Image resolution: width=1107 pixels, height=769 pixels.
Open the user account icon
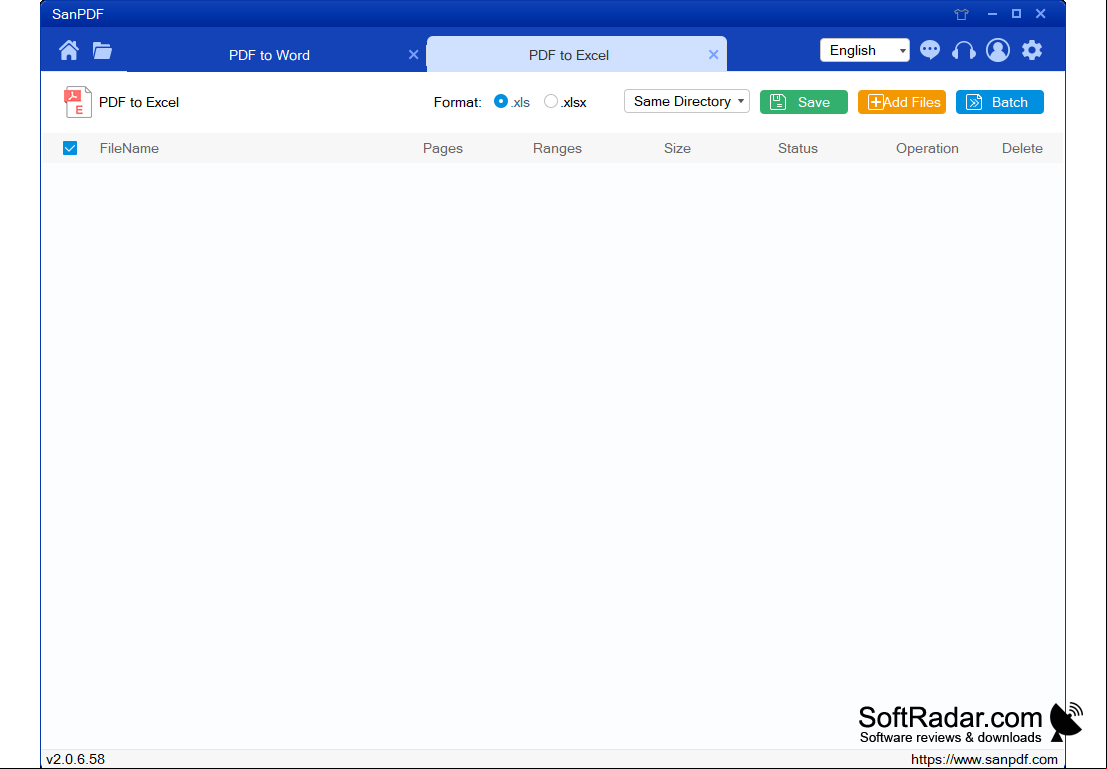coord(998,50)
